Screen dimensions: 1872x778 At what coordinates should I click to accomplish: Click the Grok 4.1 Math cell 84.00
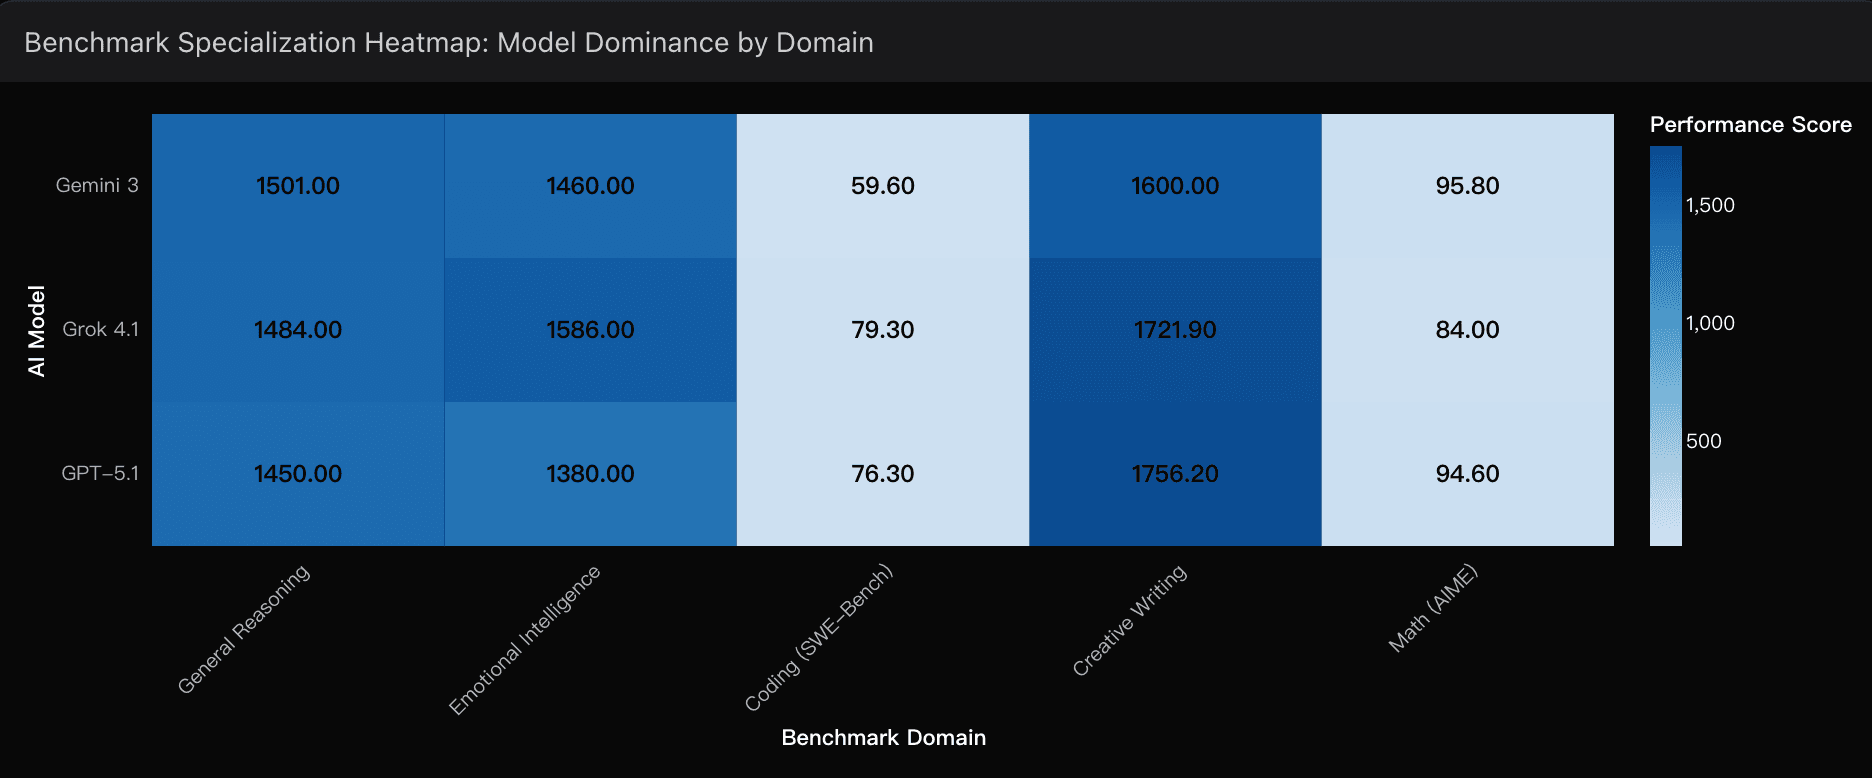[x=1467, y=330]
